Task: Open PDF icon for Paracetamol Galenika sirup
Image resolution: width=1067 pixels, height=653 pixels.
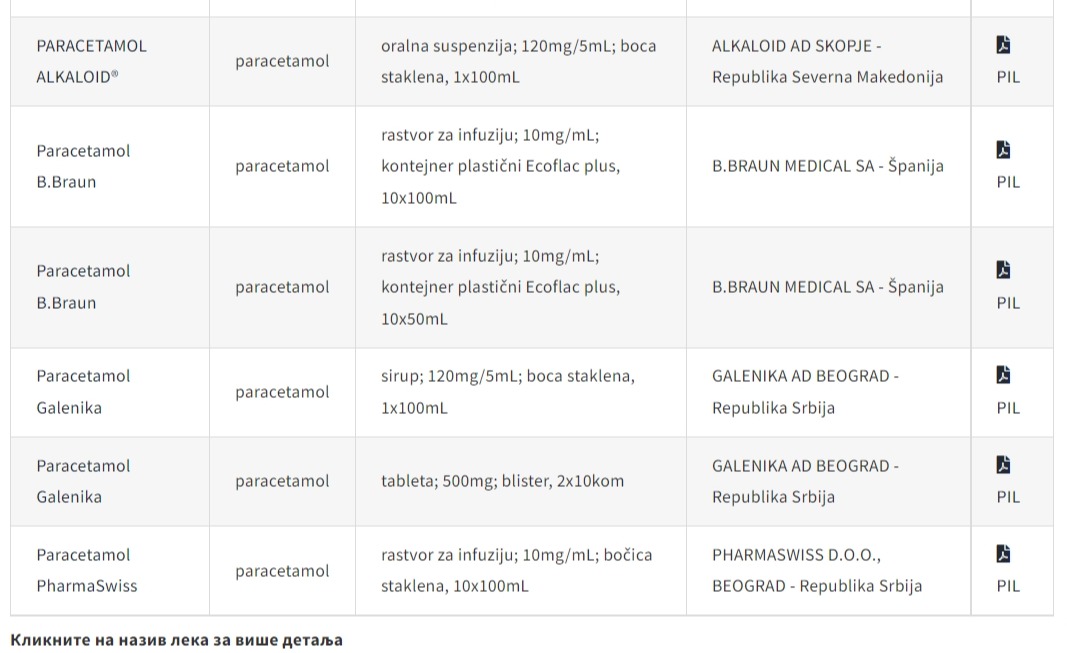Action: coord(1003,375)
